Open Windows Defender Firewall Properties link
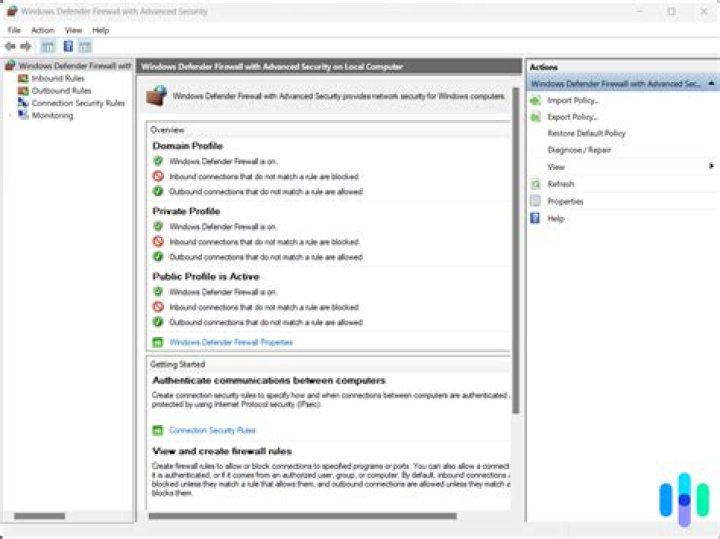720x539 pixels. pyautogui.click(x=231, y=342)
